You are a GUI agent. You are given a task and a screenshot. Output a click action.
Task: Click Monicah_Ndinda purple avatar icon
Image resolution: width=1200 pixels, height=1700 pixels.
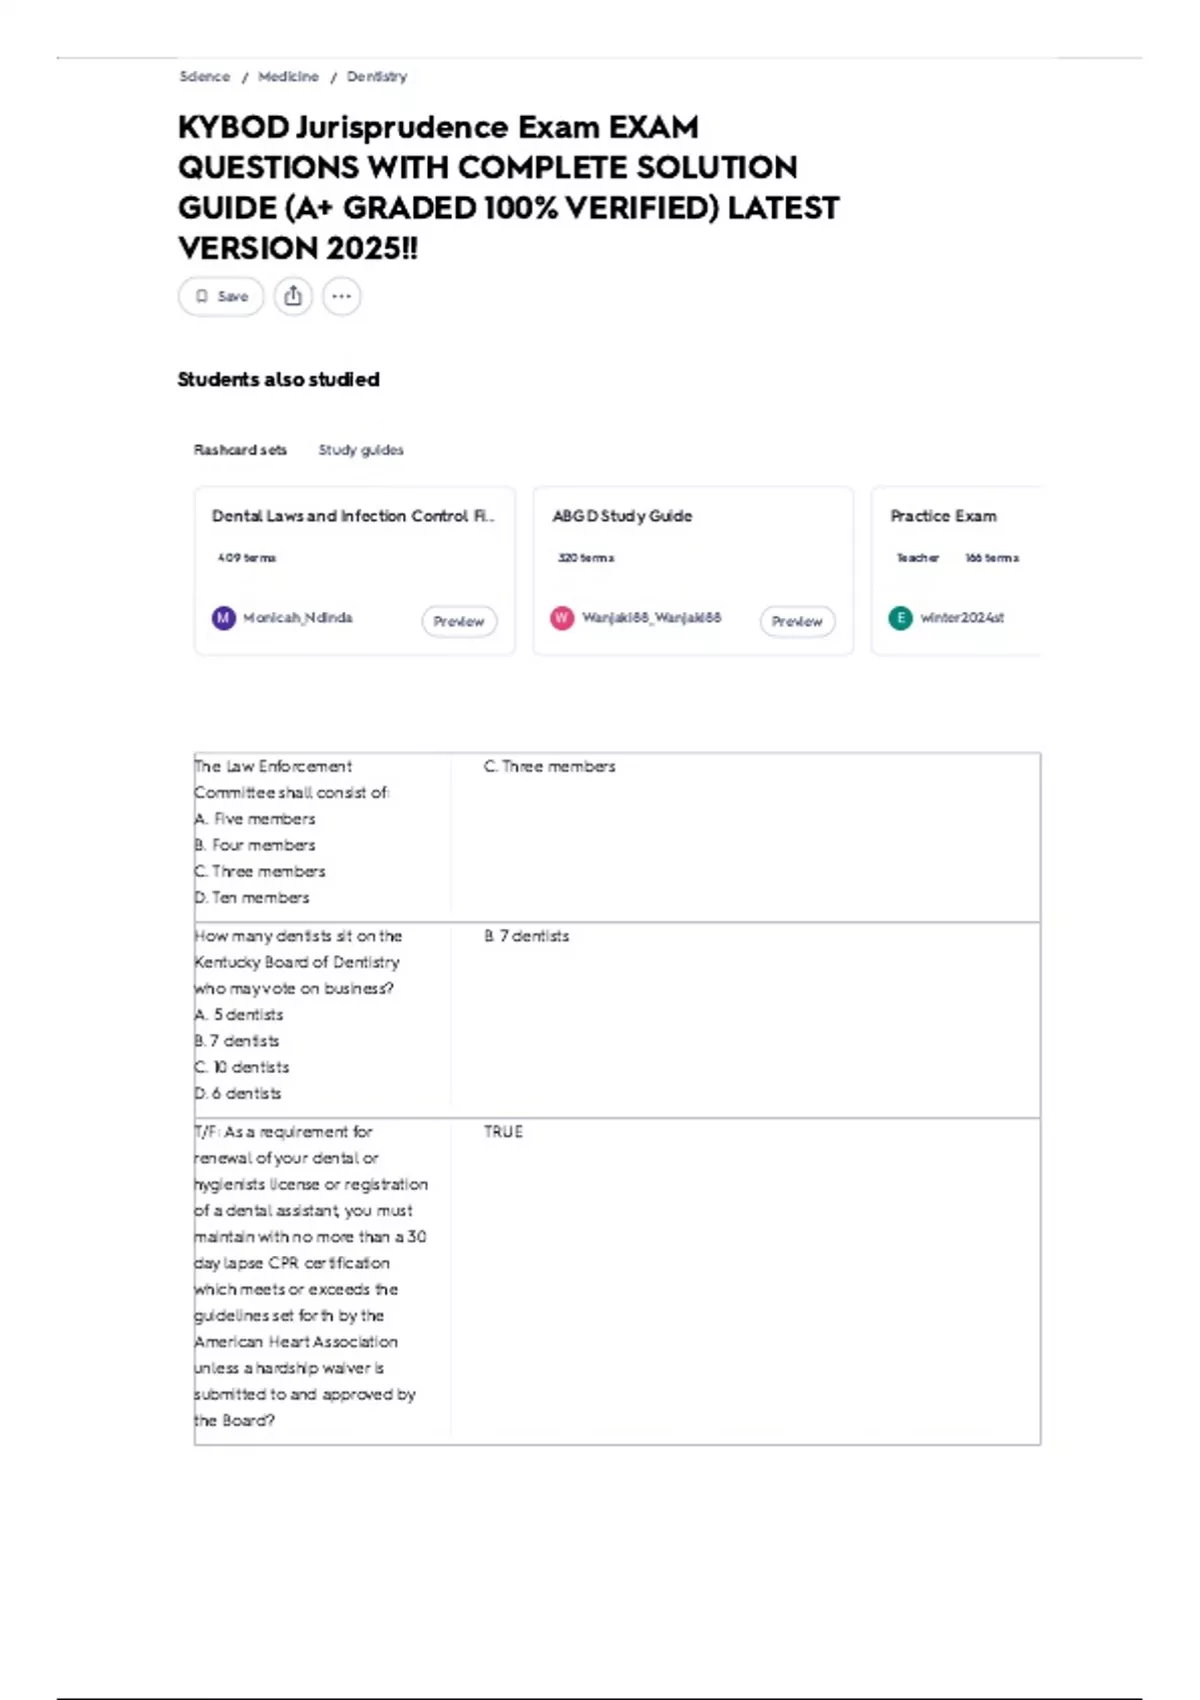[x=224, y=618]
